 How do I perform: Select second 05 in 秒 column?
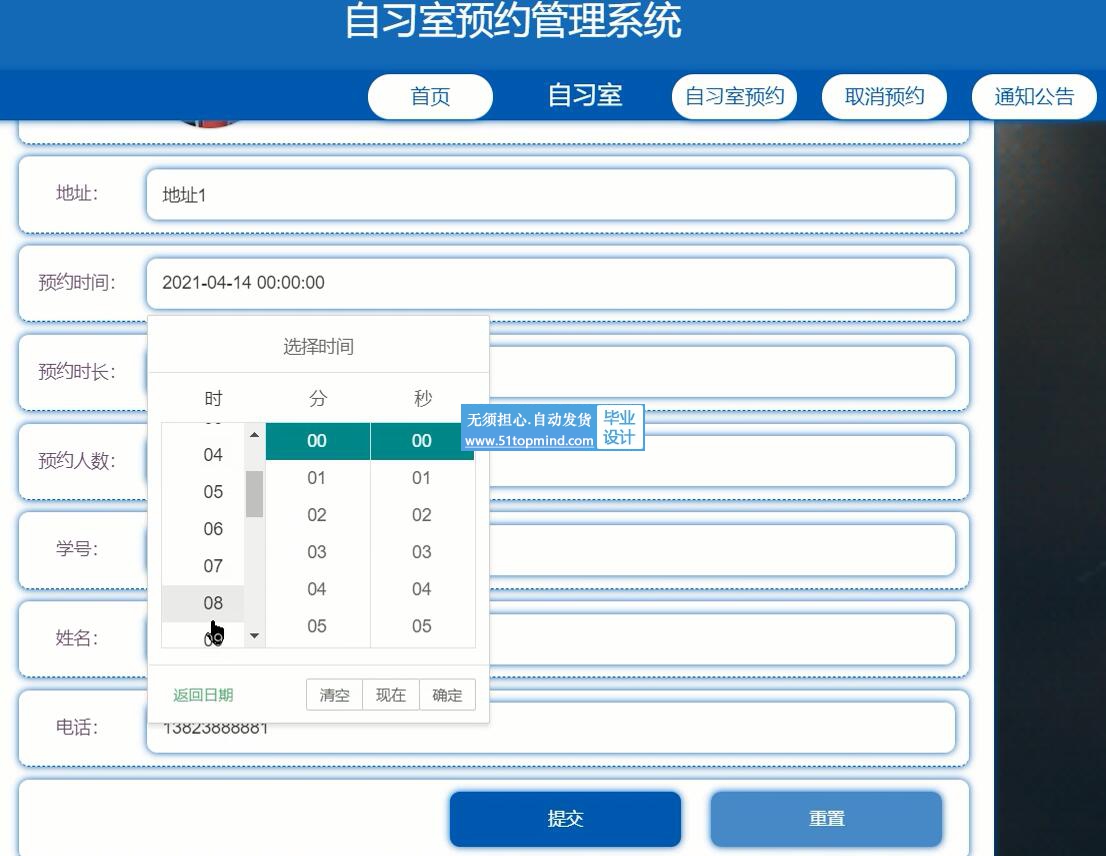[422, 626]
